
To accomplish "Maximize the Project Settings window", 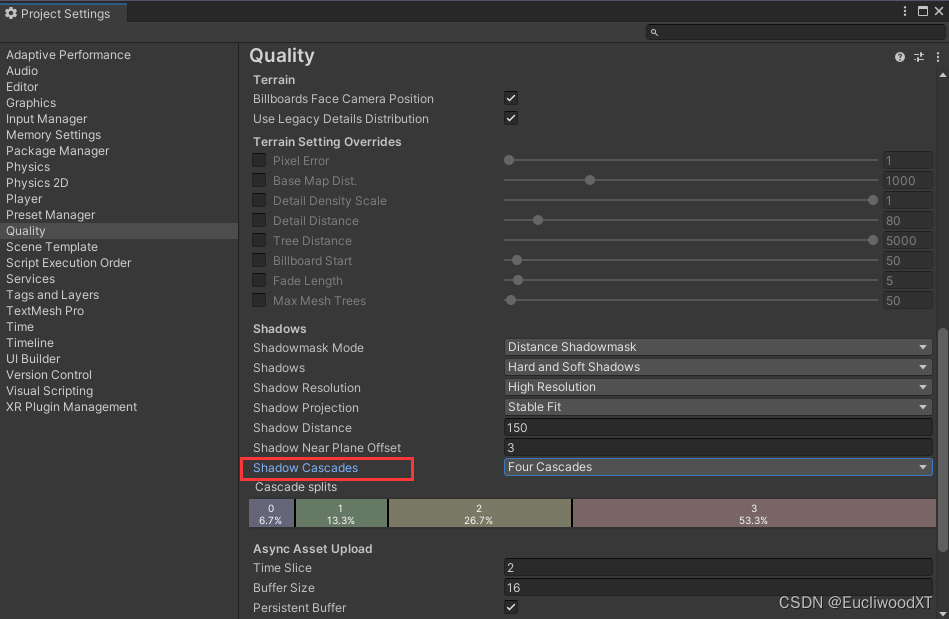I will [922, 11].
